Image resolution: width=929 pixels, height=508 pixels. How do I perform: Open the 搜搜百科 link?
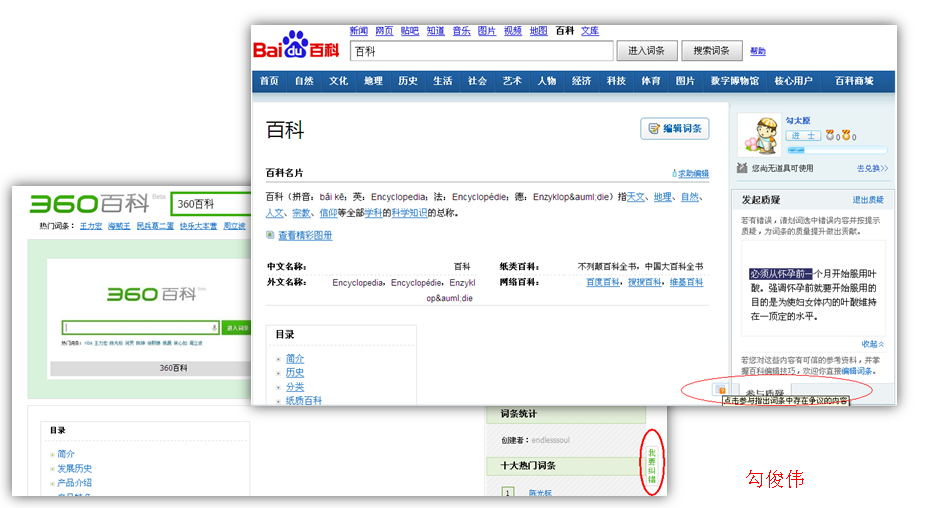tap(645, 282)
